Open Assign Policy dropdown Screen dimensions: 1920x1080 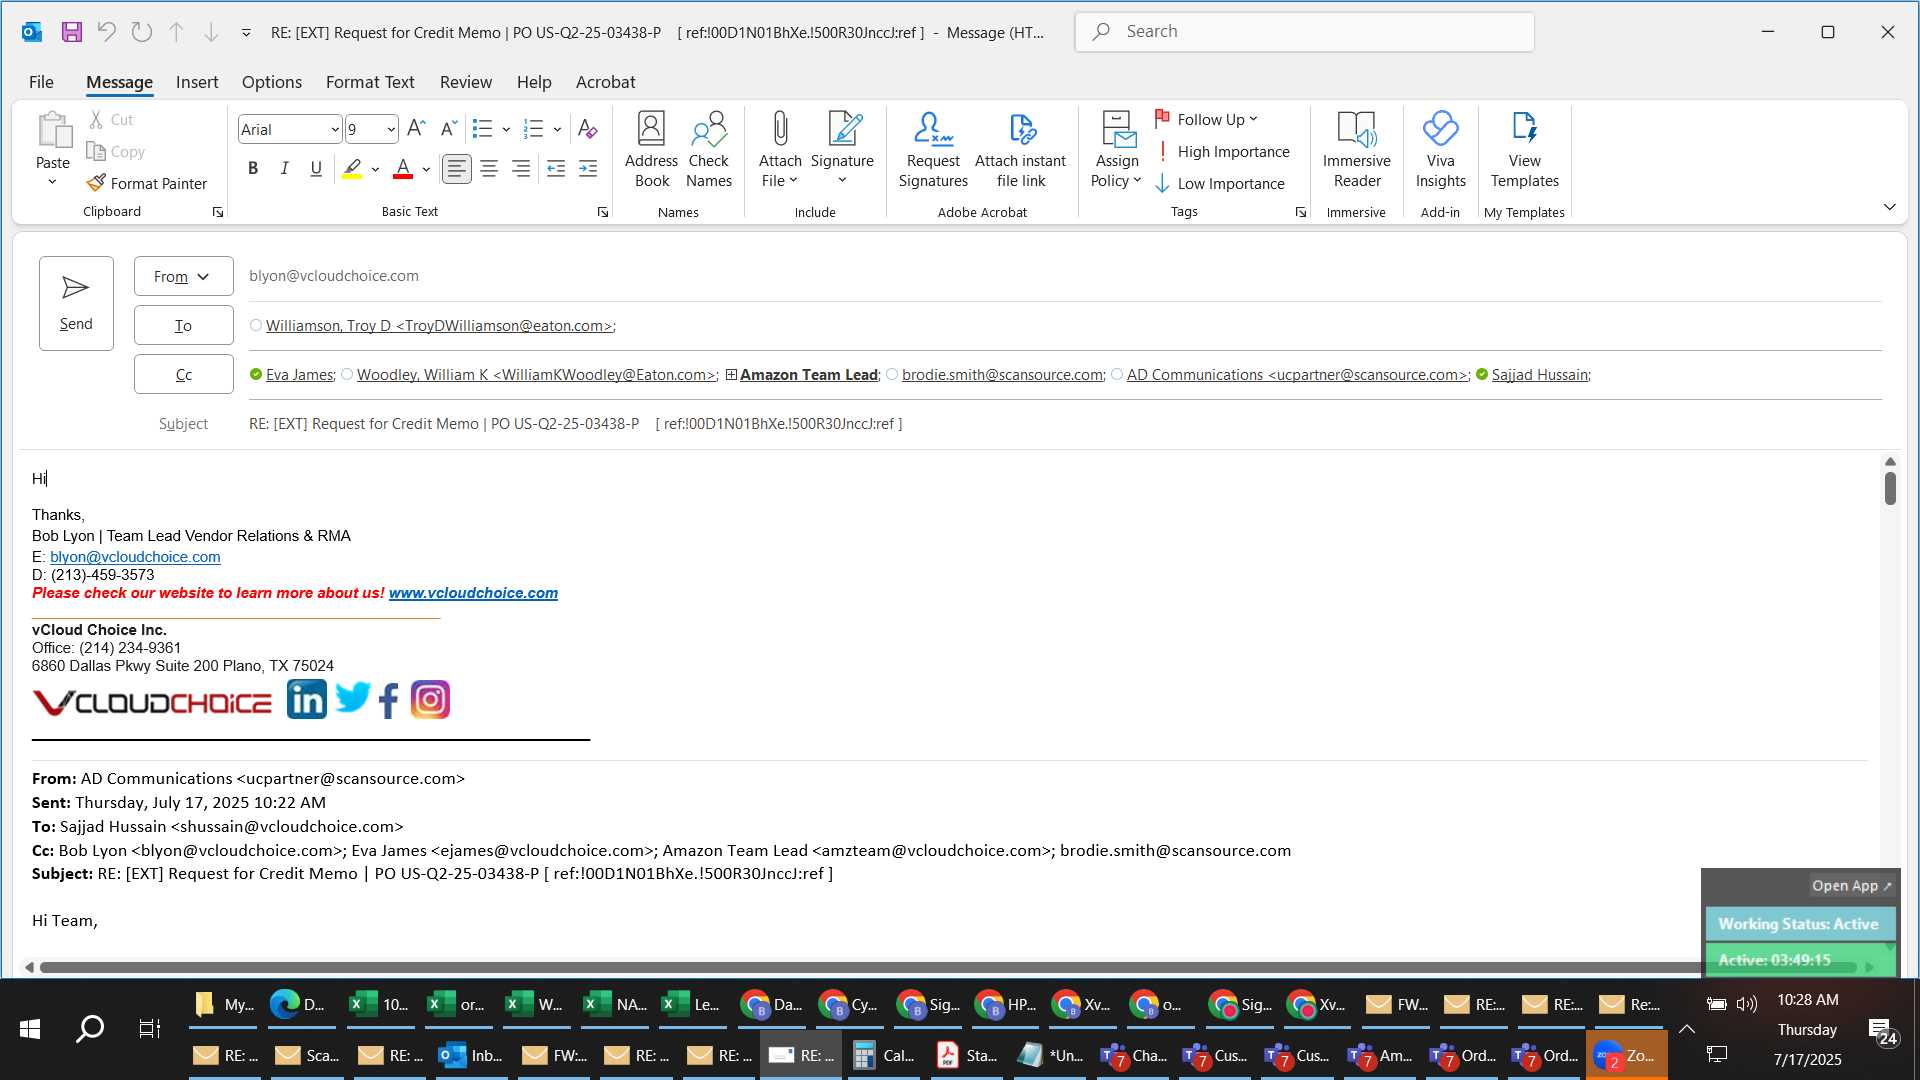[x=1116, y=170]
